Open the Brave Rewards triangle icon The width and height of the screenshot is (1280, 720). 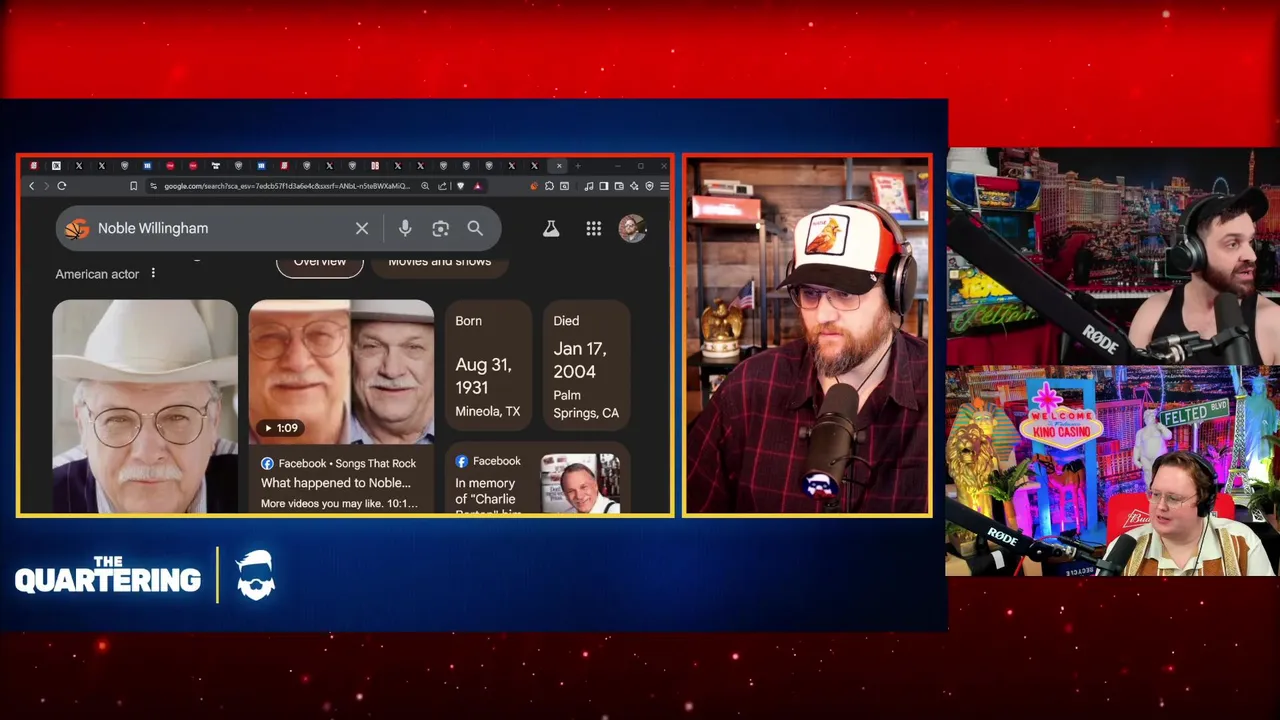click(x=477, y=186)
